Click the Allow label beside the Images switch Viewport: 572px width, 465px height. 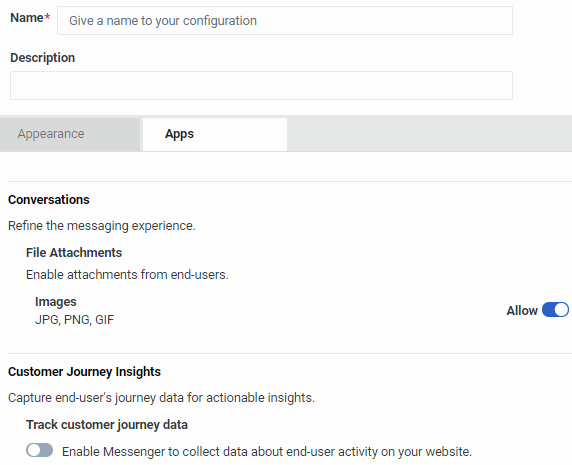coord(522,310)
